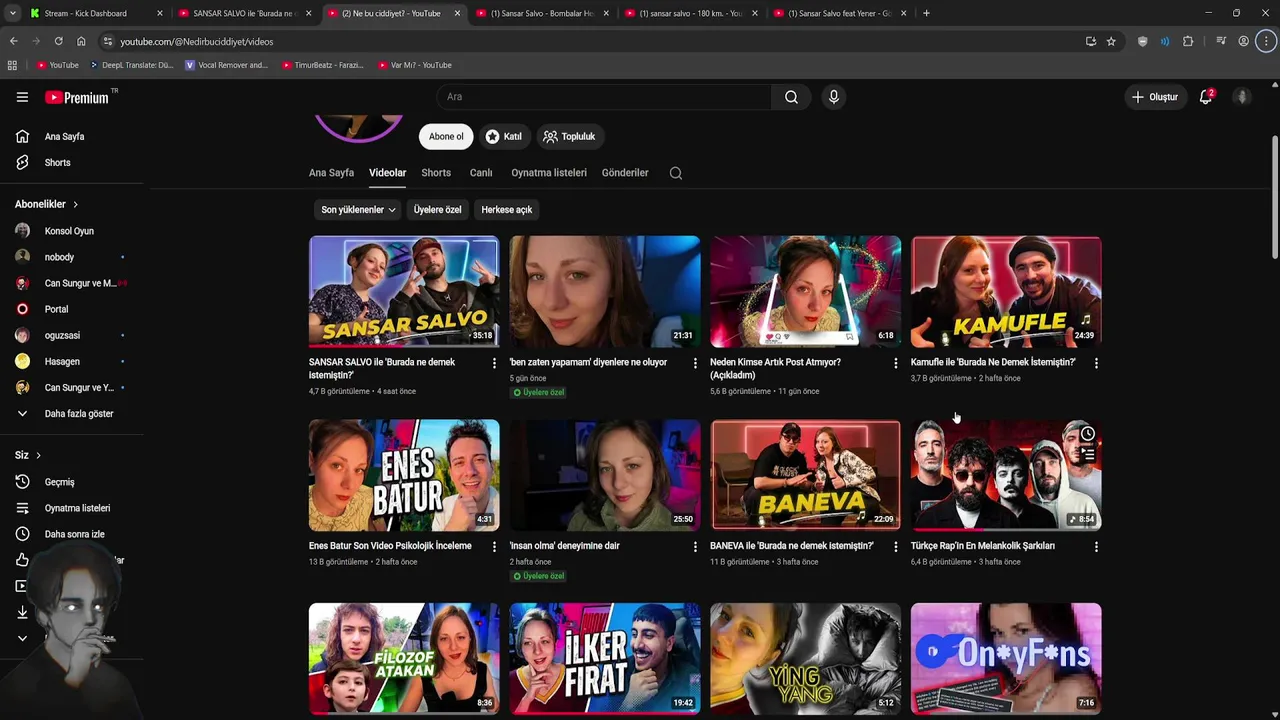Search within channel magnifier icon
Screen dimensions: 1280x720
tap(676, 173)
